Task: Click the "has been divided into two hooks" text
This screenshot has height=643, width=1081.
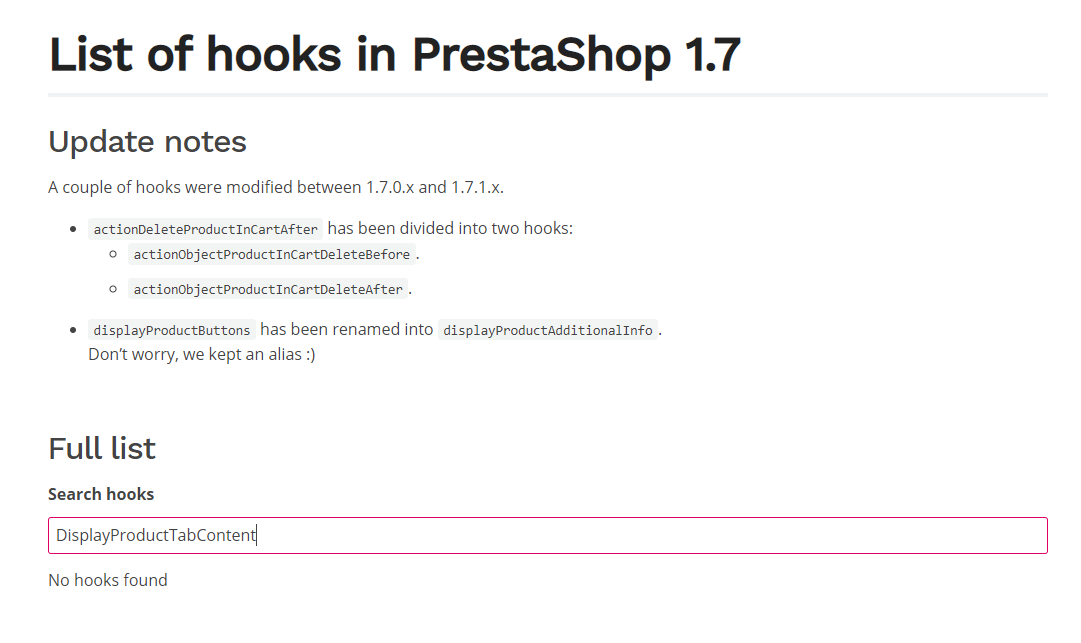Action: 450,228
